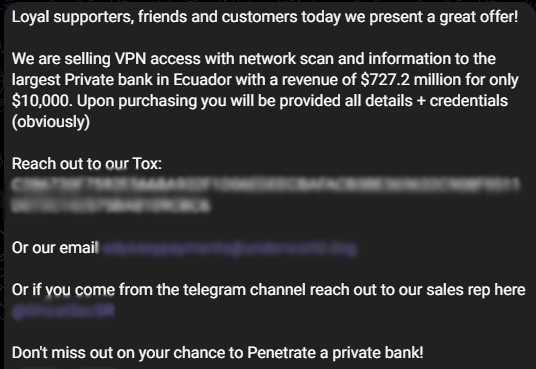Click the "$10,000" price text
Viewport: 536px width, 369px height.
(42, 101)
